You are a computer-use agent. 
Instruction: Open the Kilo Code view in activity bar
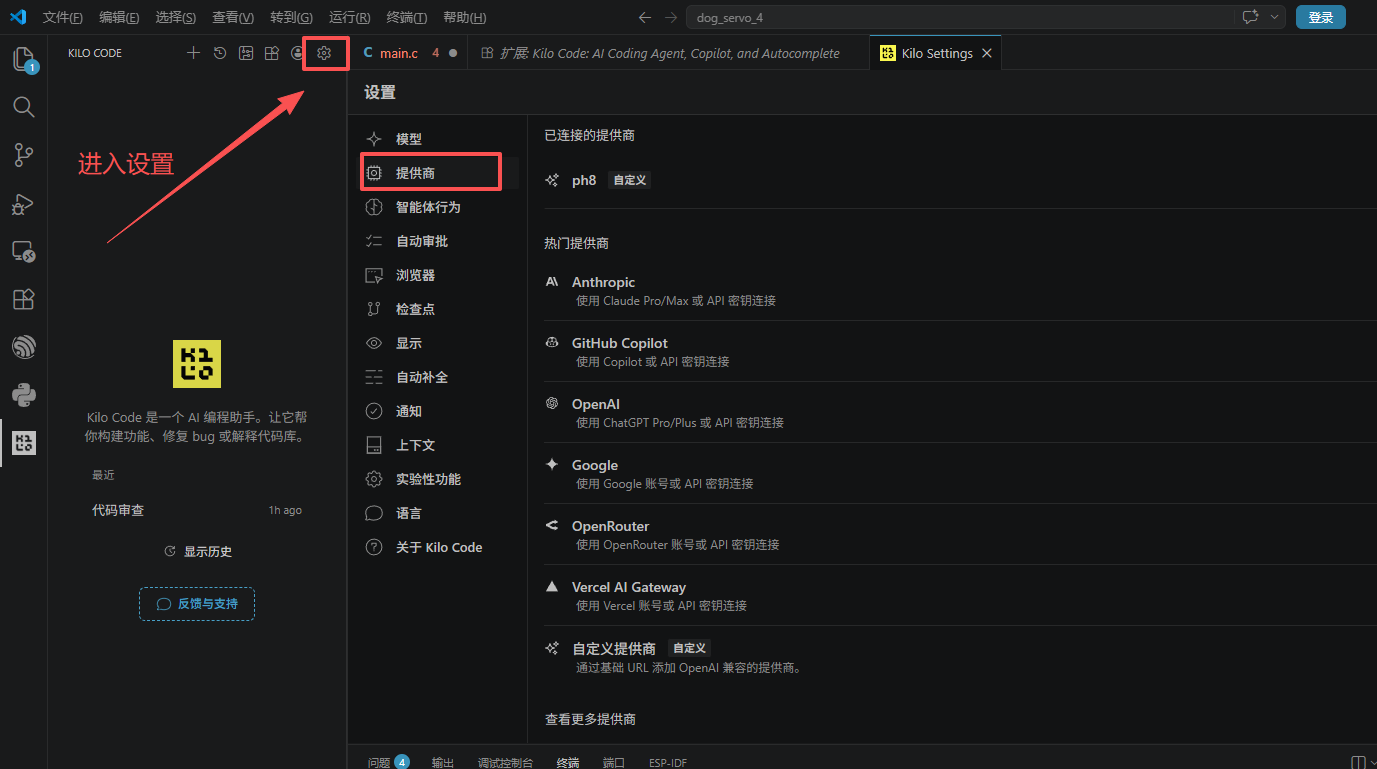coord(23,443)
